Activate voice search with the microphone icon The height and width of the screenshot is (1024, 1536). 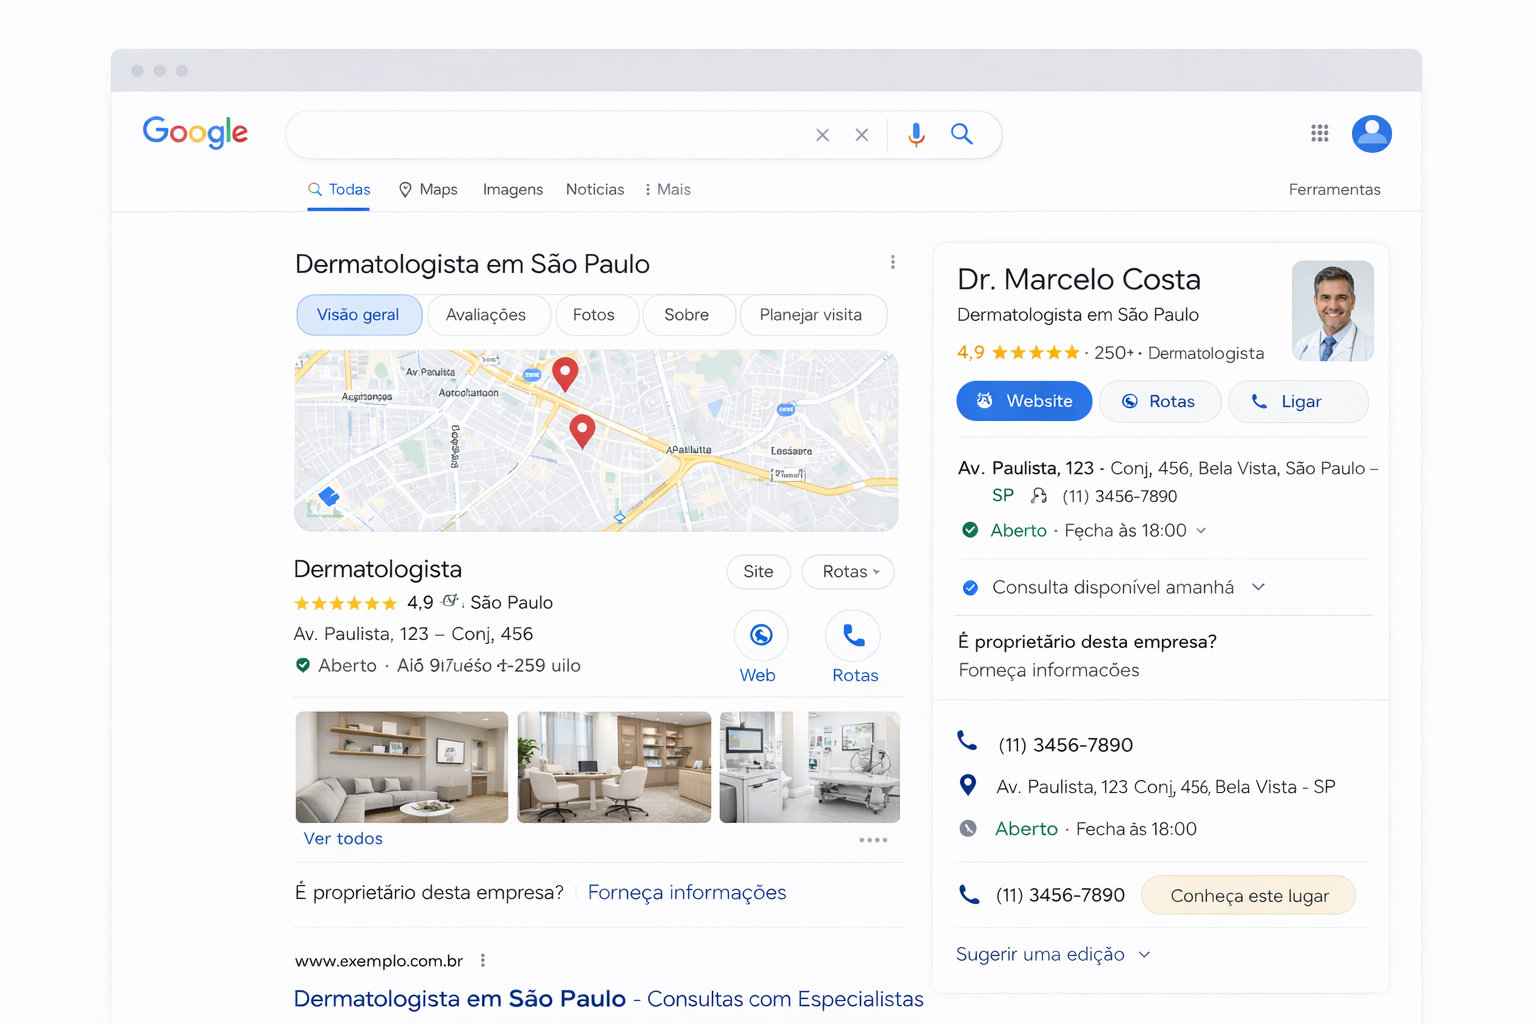[916, 134]
